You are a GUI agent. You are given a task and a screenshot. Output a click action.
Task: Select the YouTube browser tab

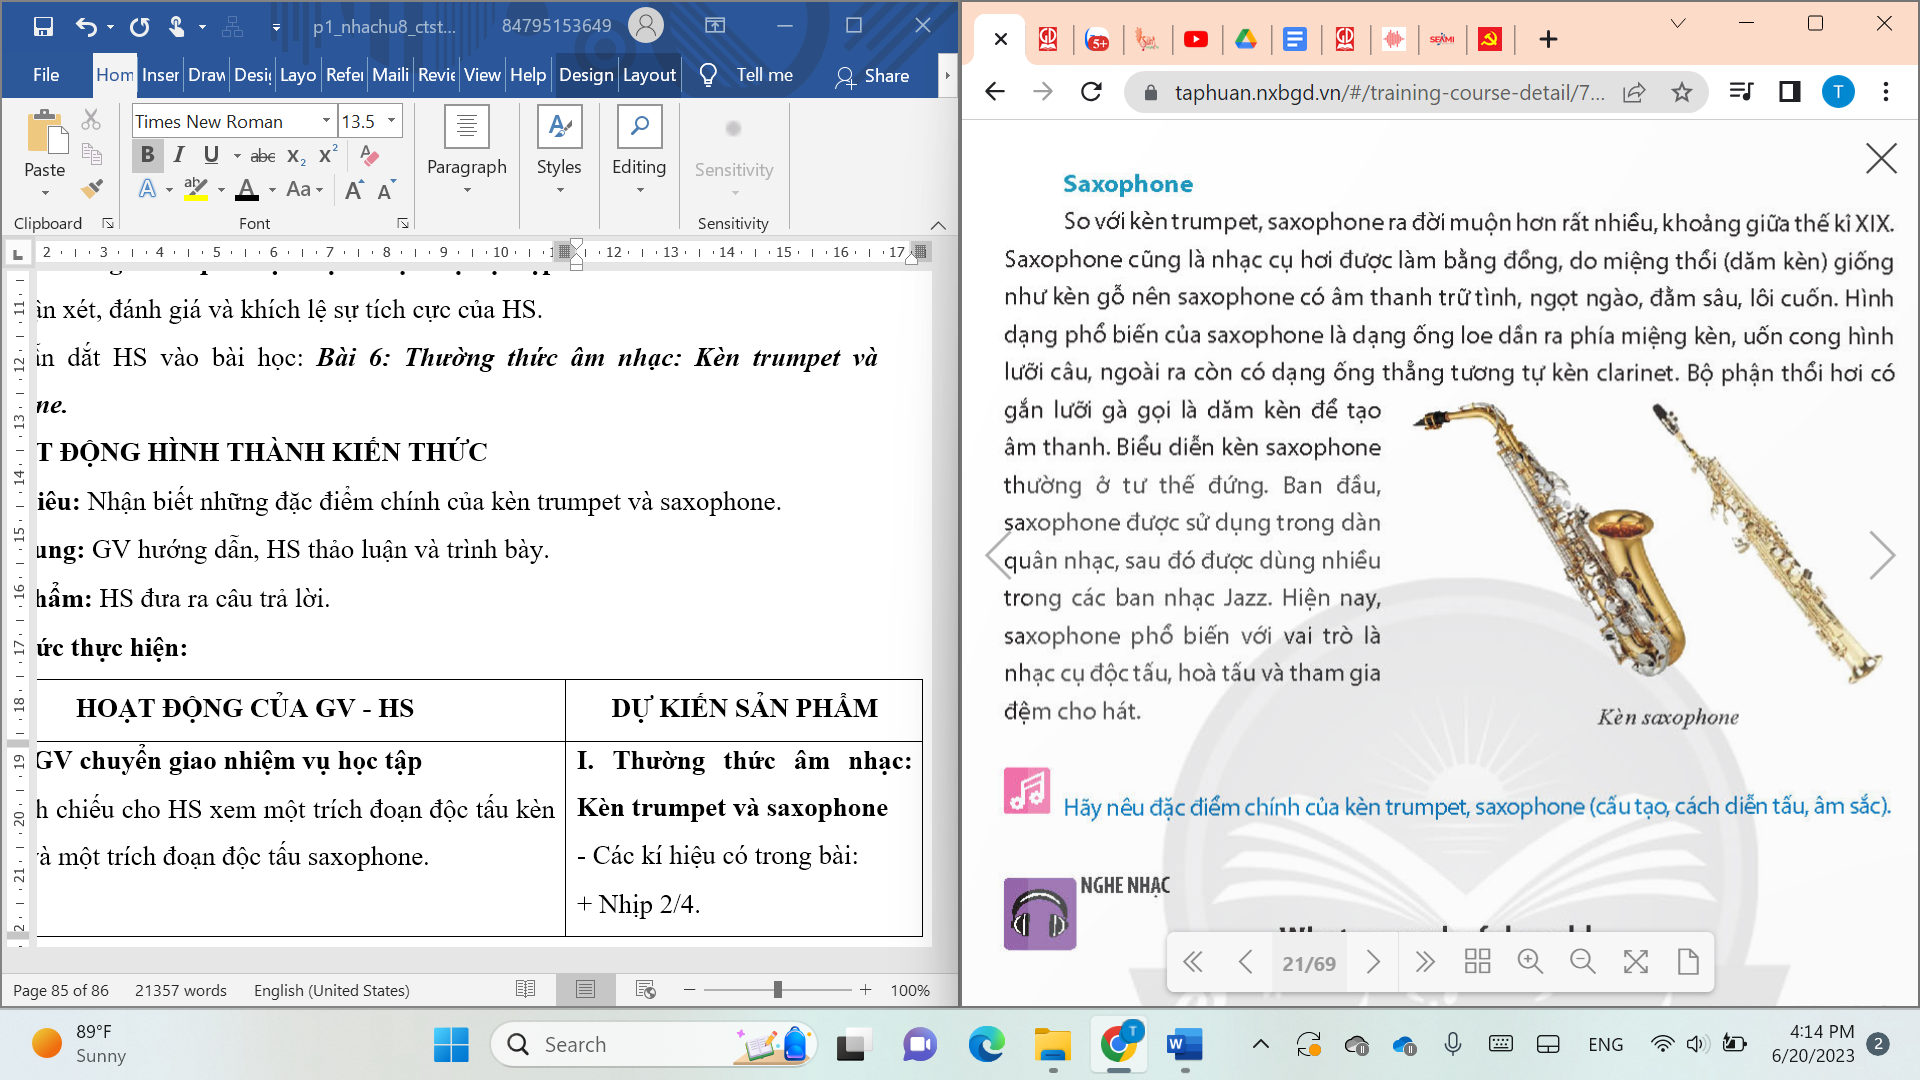1196,39
